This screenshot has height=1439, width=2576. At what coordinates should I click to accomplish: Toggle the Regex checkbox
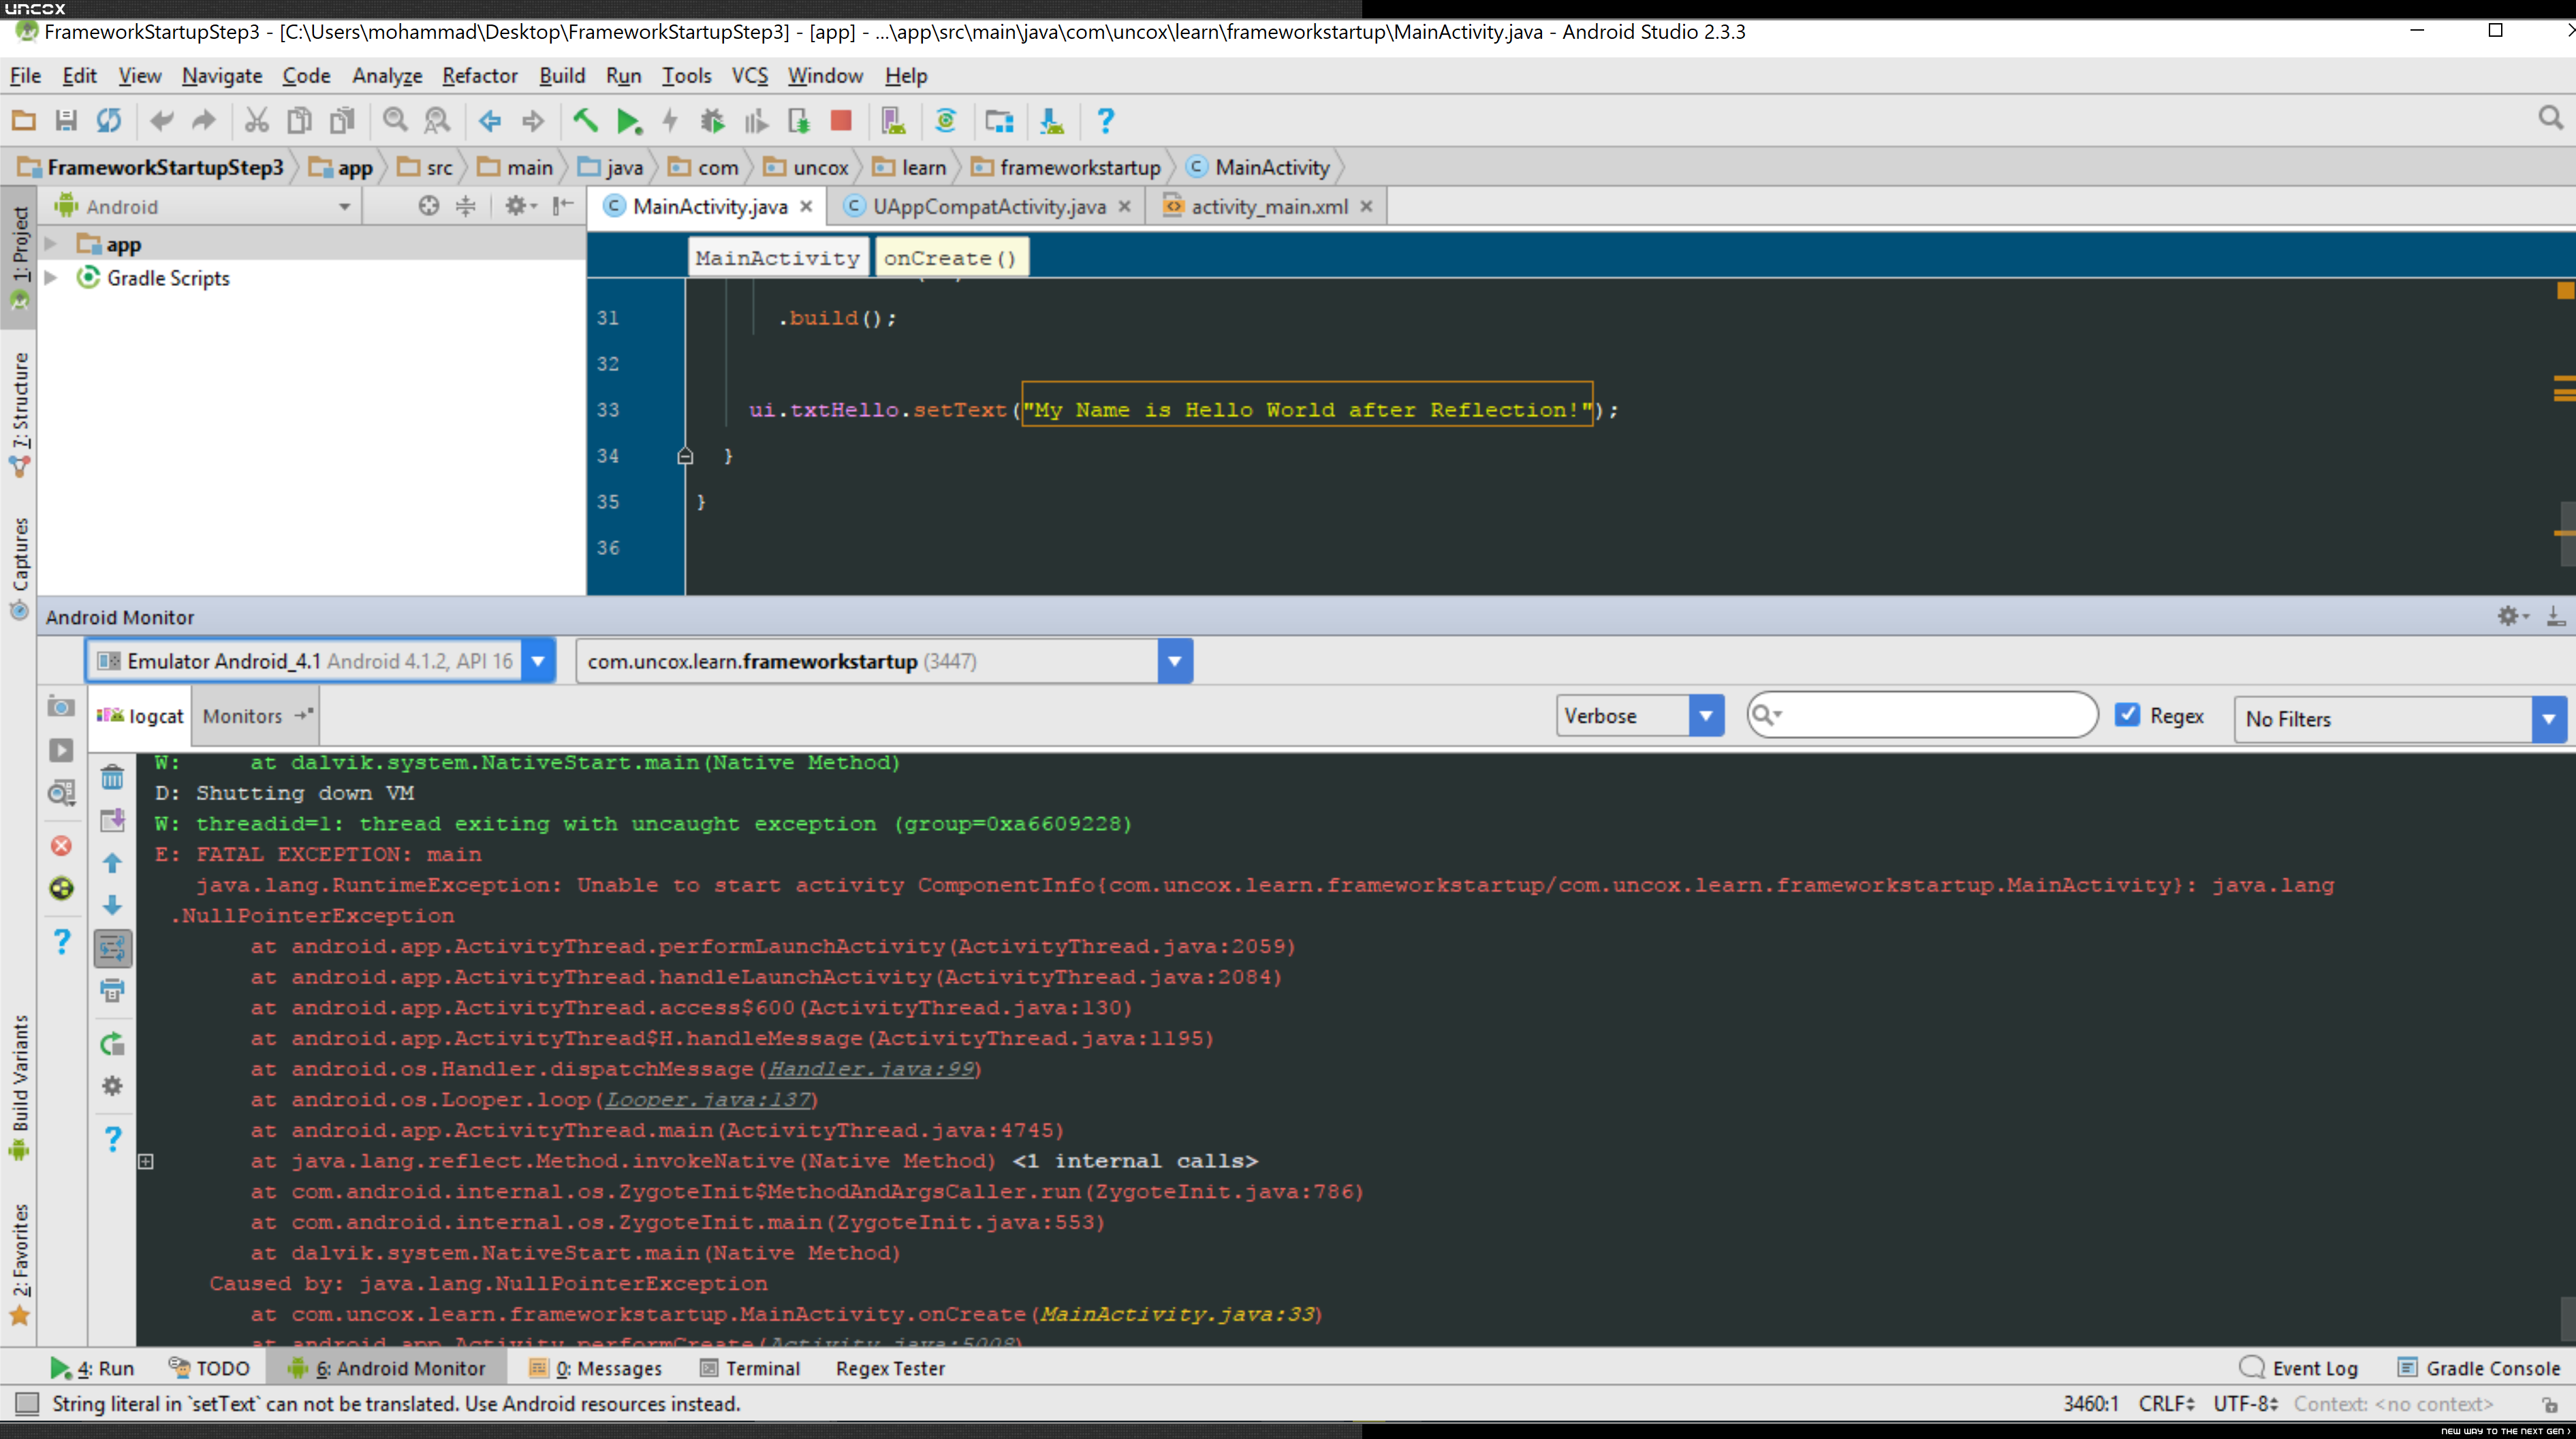pyautogui.click(x=2127, y=715)
